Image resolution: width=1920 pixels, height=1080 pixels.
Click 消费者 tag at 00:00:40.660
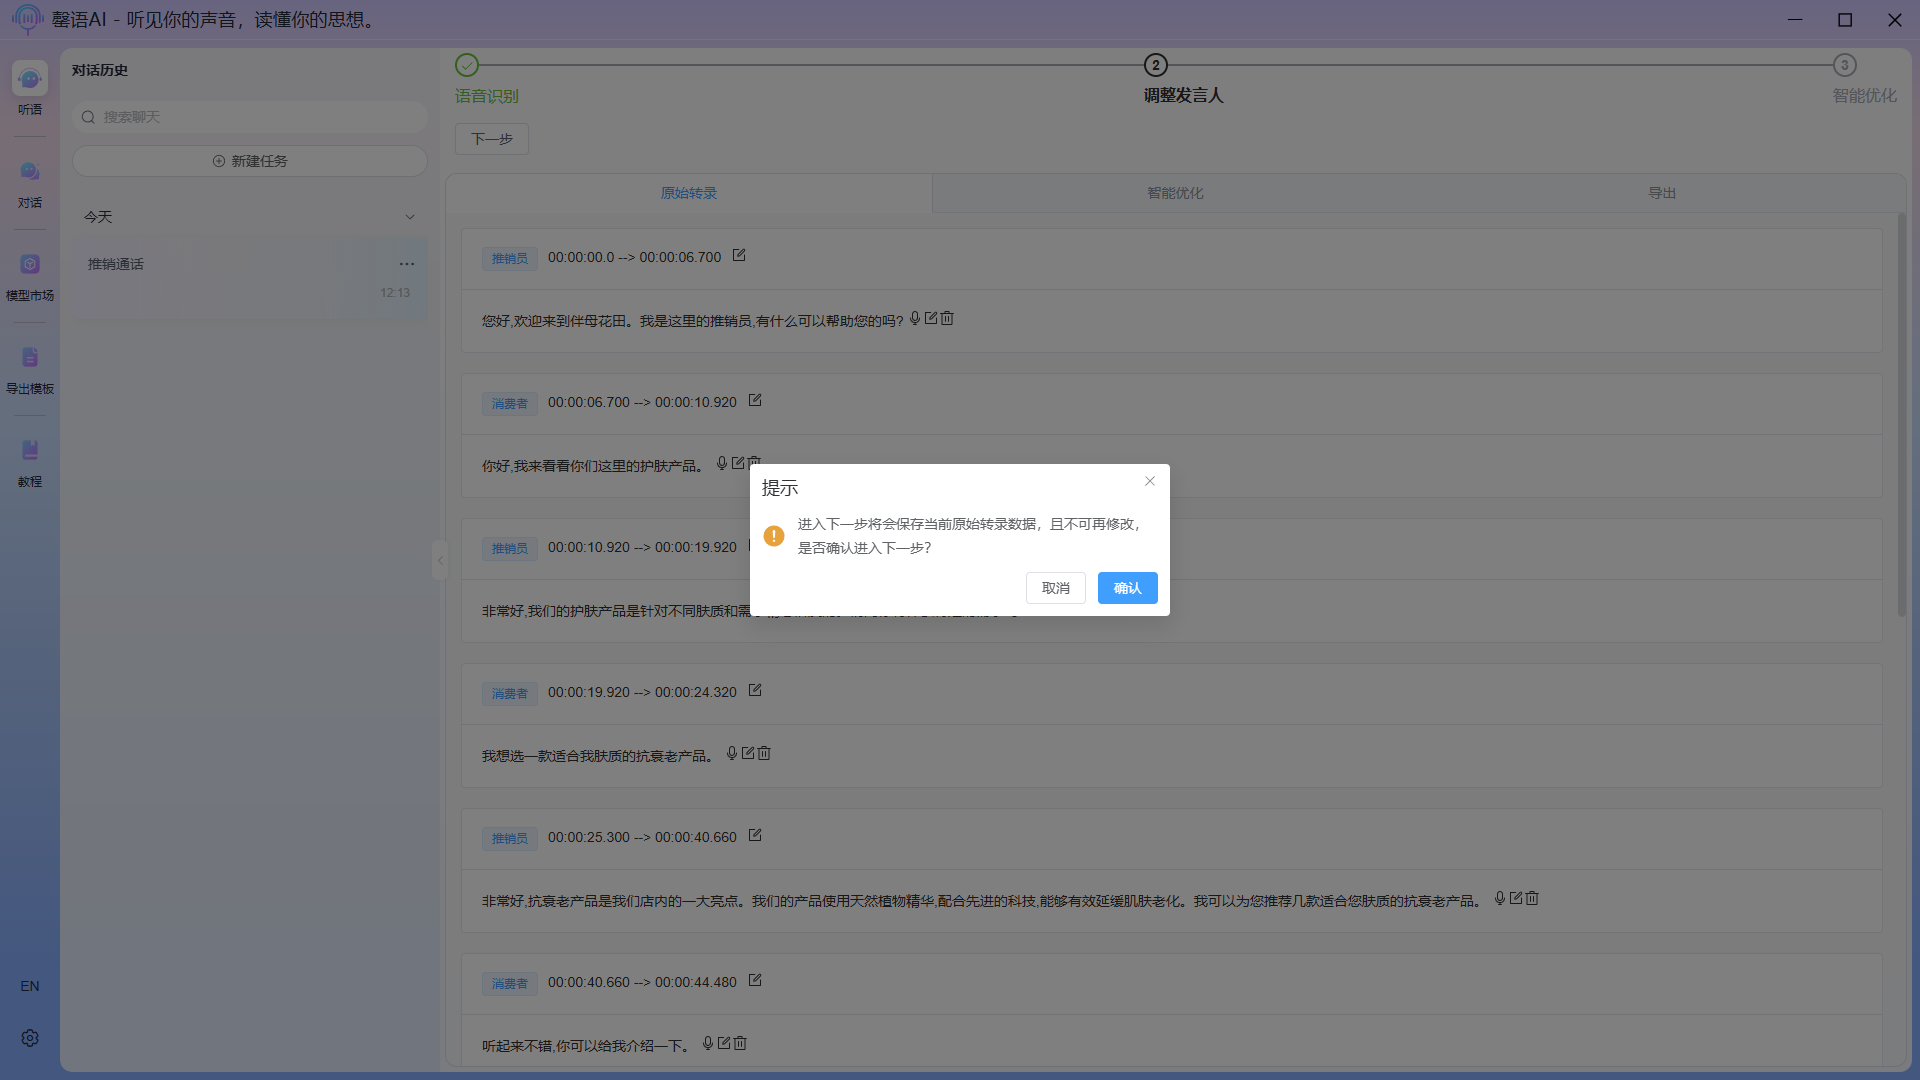[x=510, y=984]
